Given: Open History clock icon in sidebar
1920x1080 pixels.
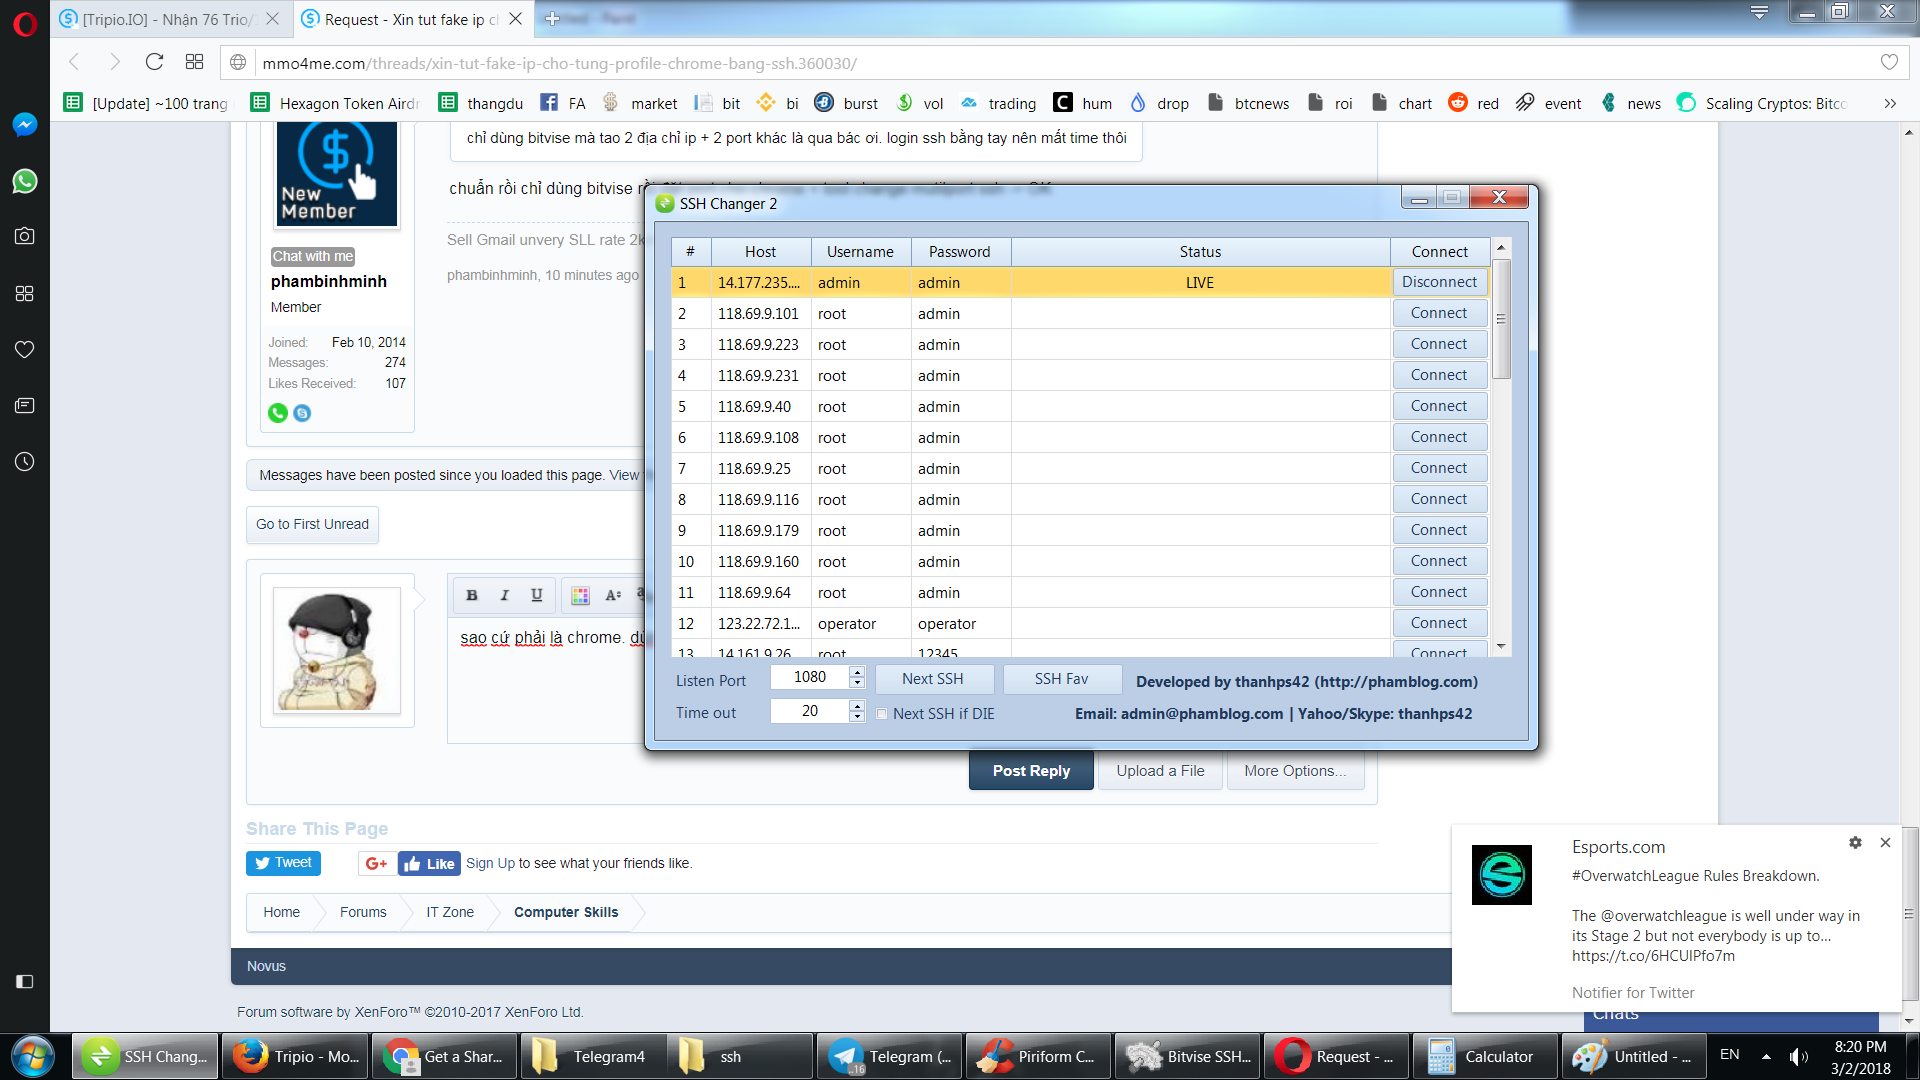Looking at the screenshot, I should click(x=25, y=462).
